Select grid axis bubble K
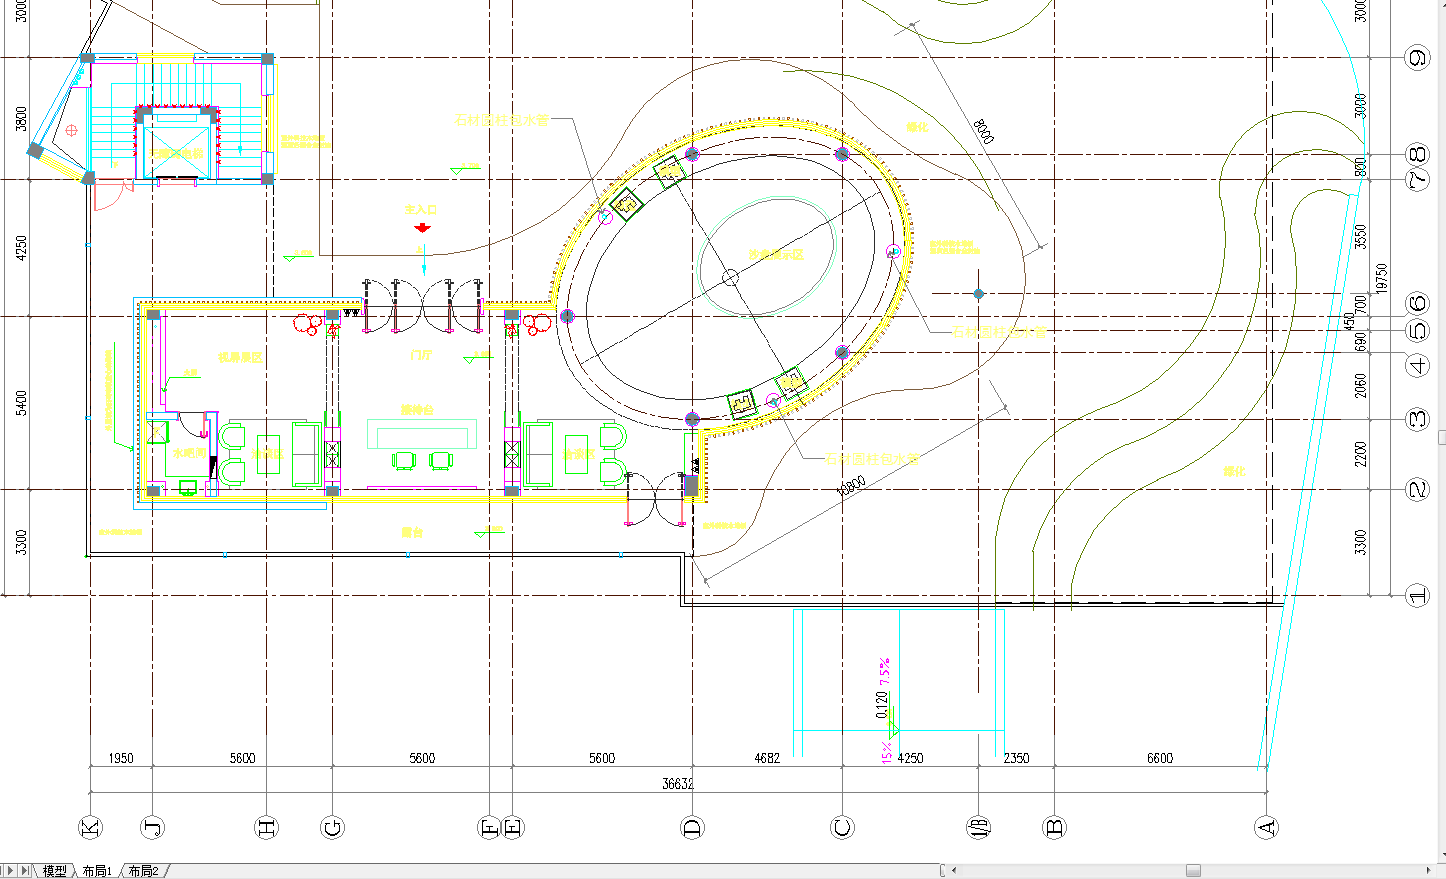The width and height of the screenshot is (1446, 879). [x=90, y=827]
